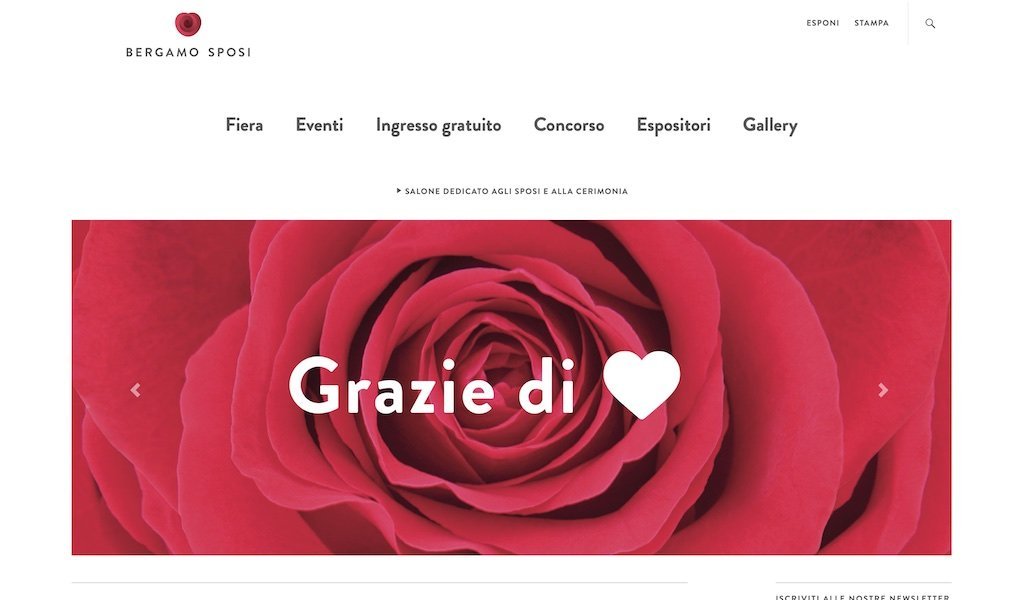This screenshot has height=600, width=1024.
Task: Open the Esponi link
Action: point(823,23)
